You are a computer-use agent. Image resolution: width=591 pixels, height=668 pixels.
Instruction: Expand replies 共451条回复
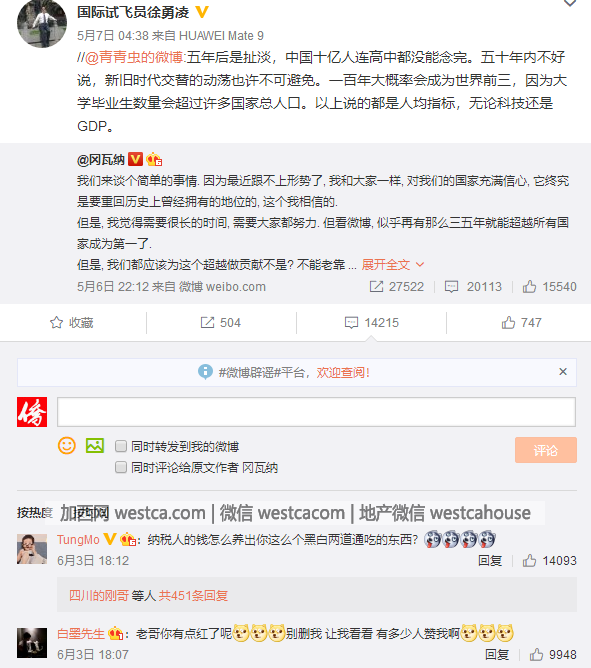click(x=193, y=595)
